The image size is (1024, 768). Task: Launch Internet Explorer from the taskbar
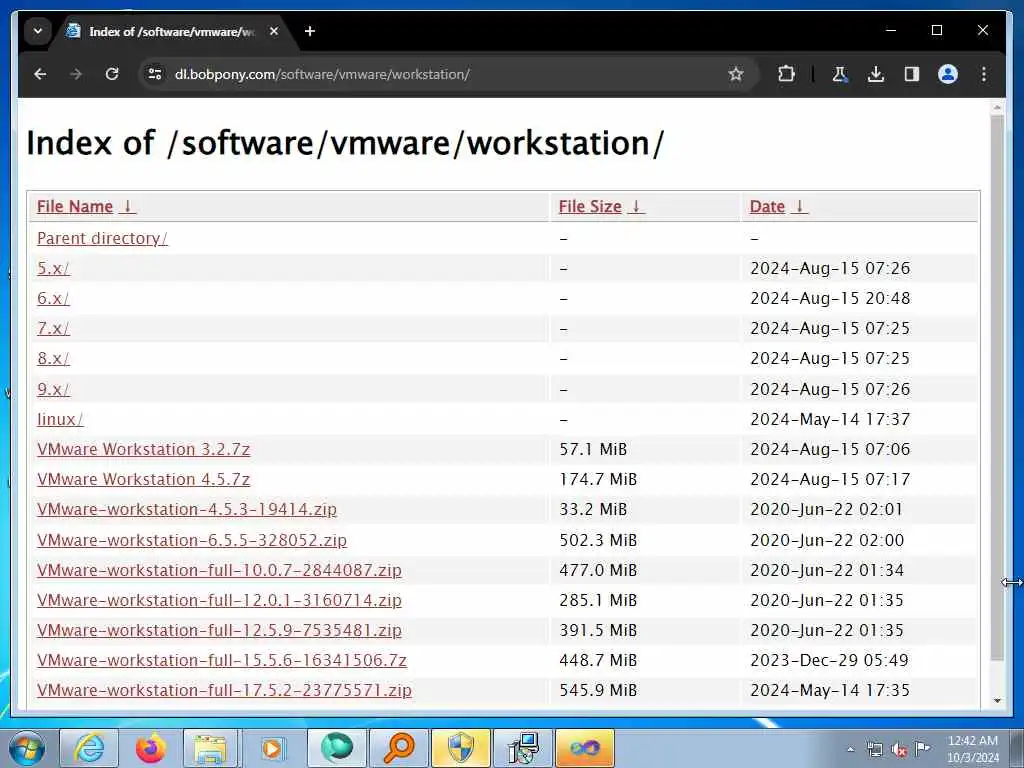(x=88, y=748)
